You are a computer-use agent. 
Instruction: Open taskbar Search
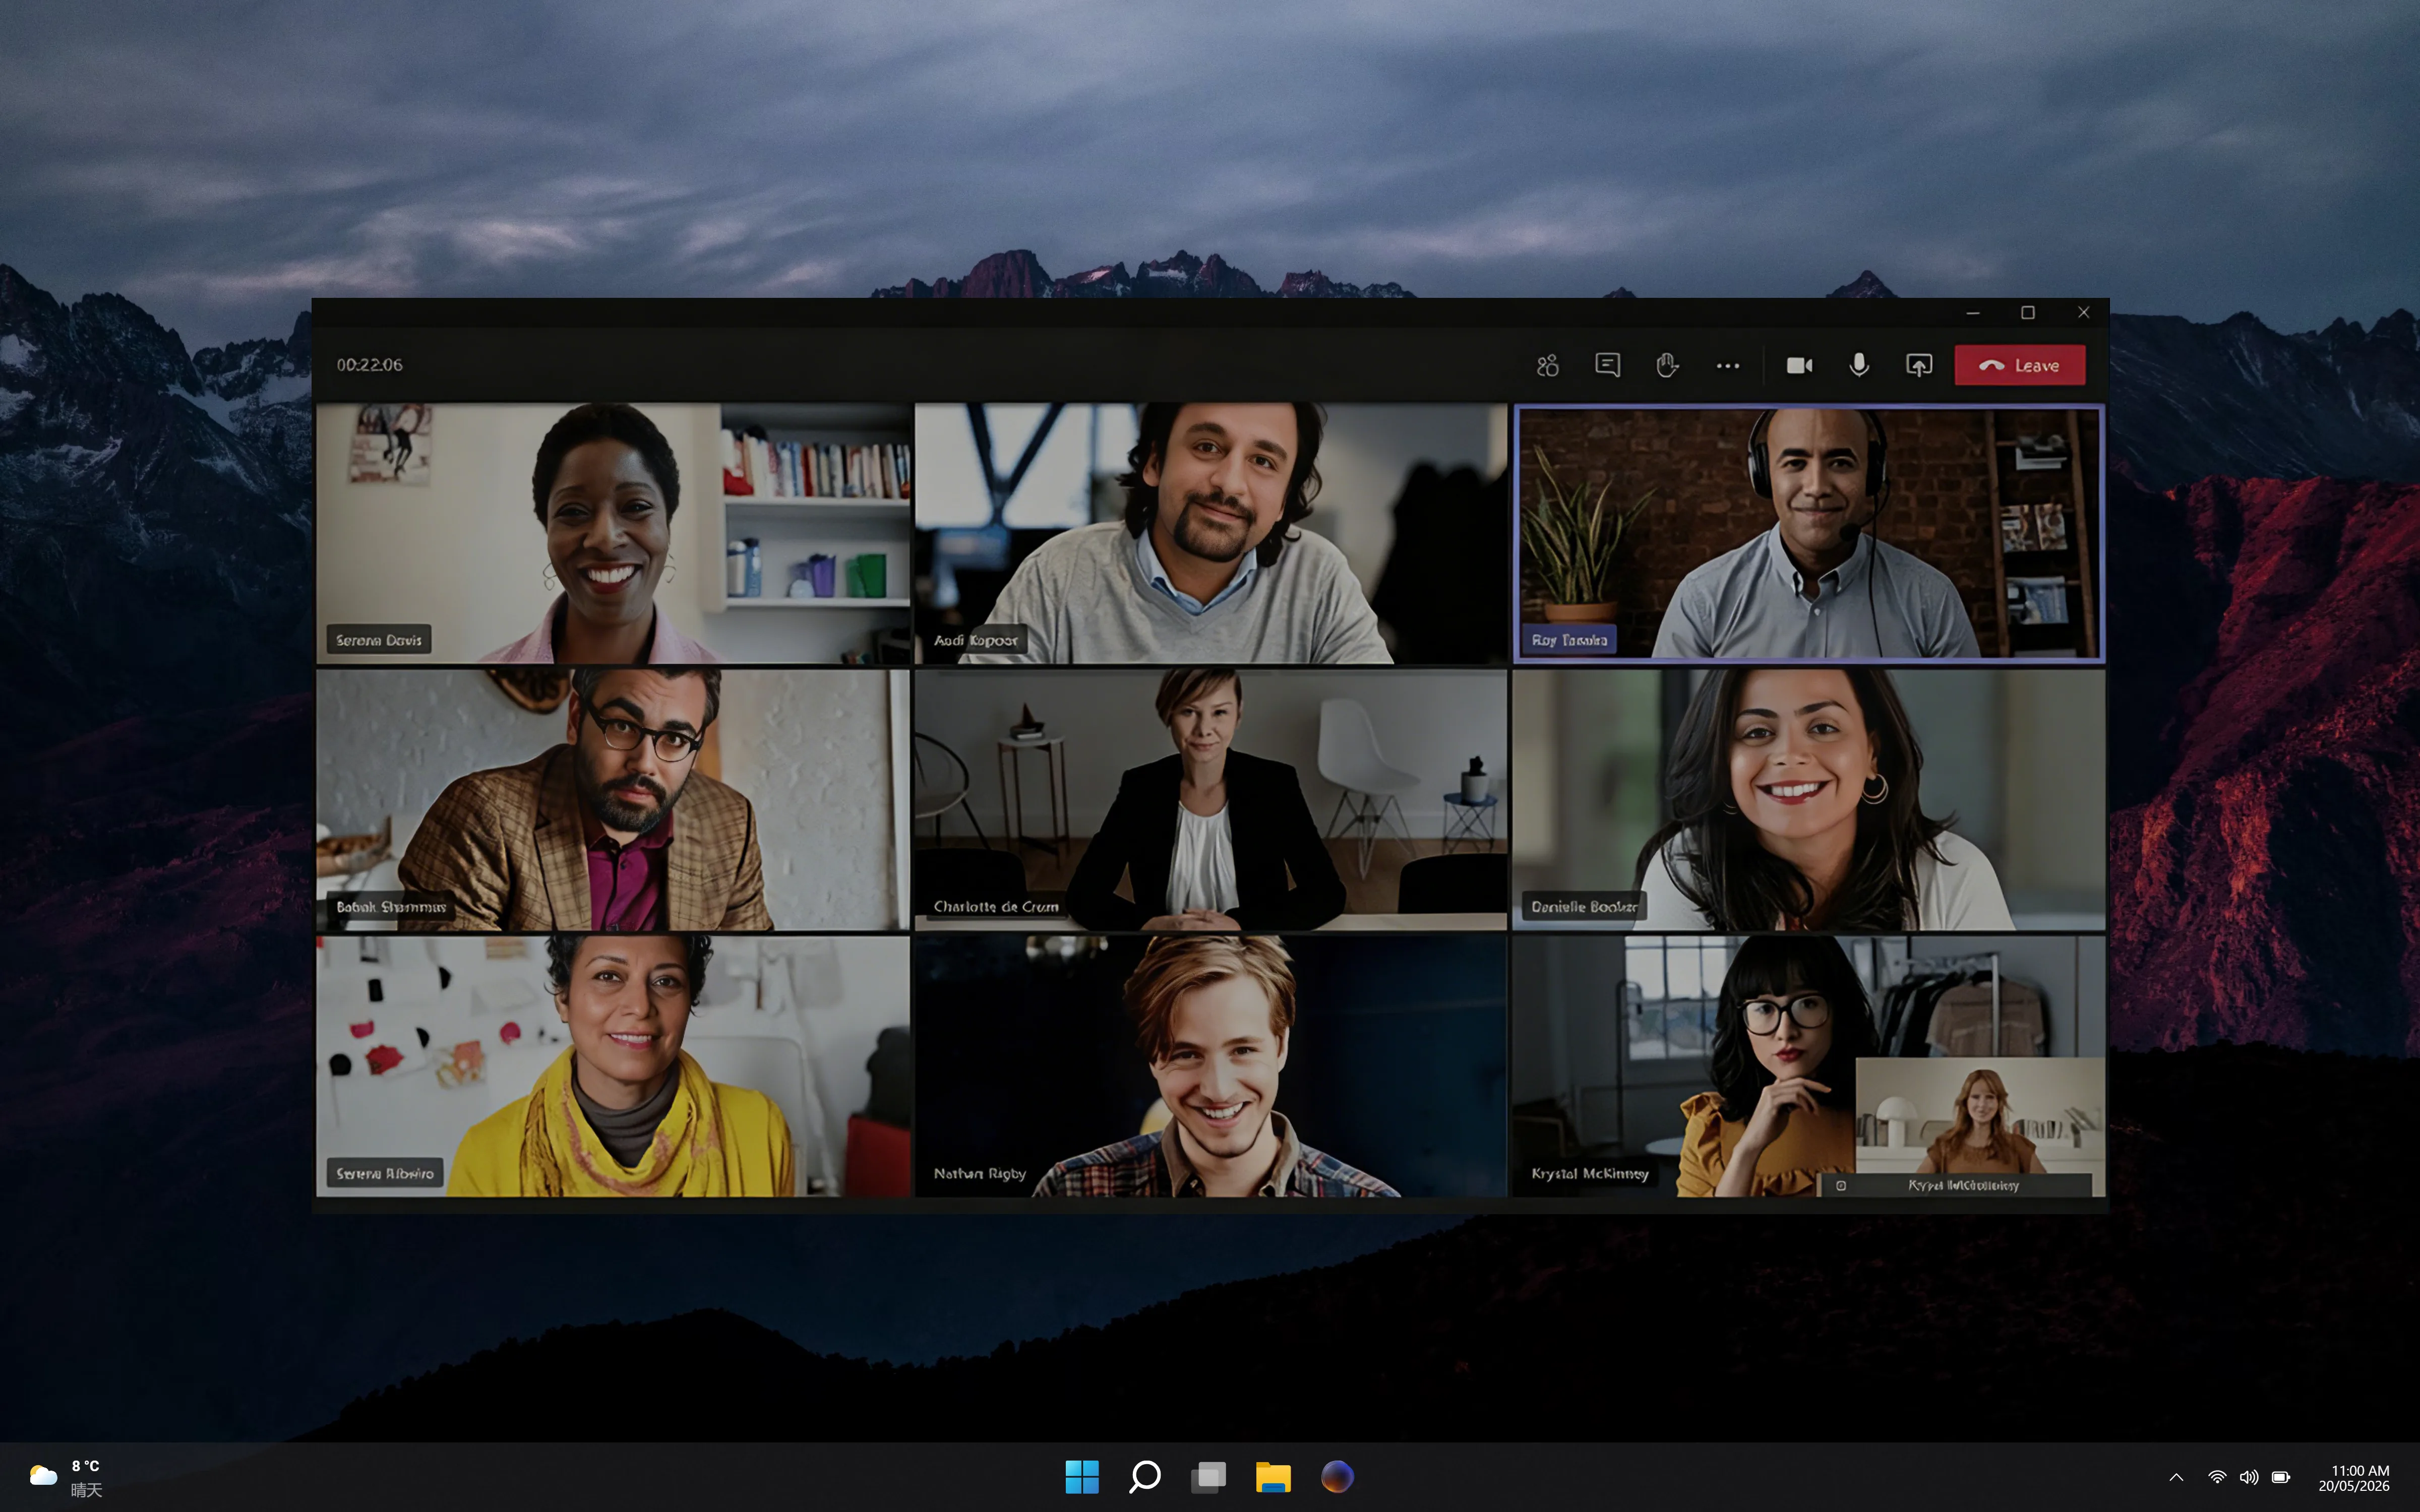[1145, 1476]
